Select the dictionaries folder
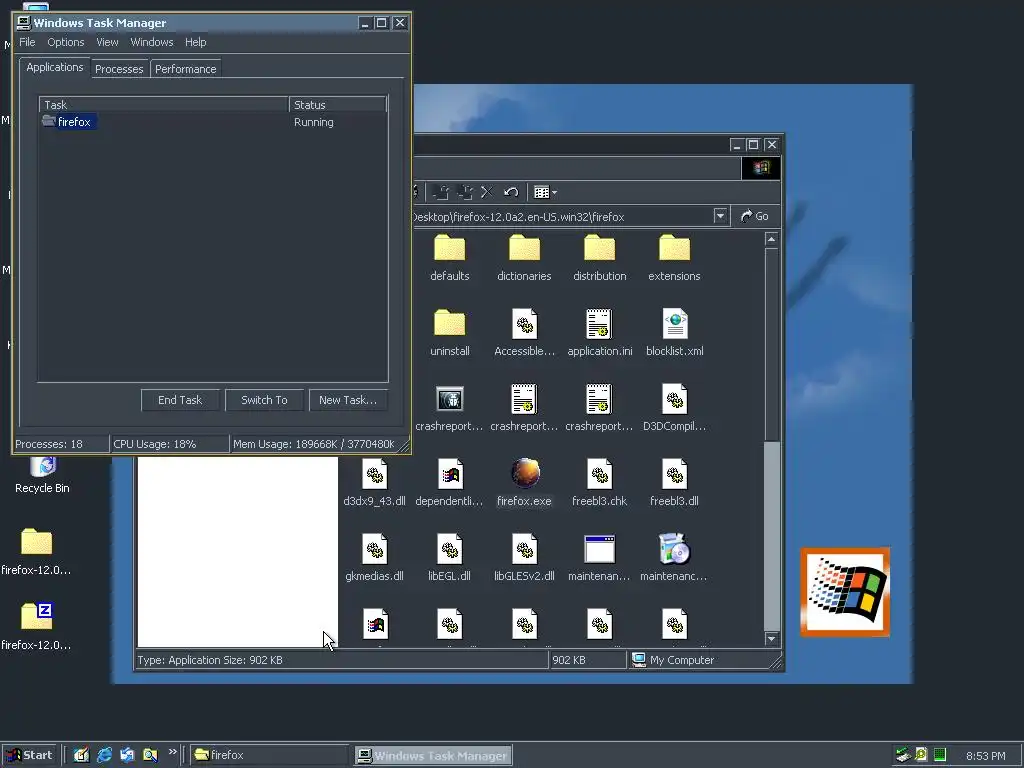The height and width of the screenshot is (768, 1024). [524, 258]
